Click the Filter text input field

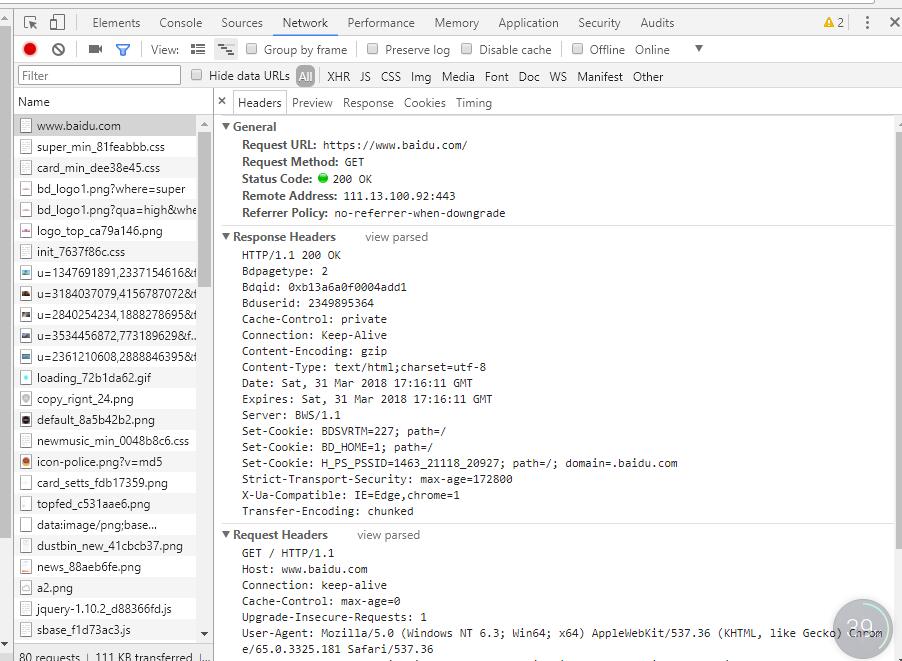click(100, 75)
